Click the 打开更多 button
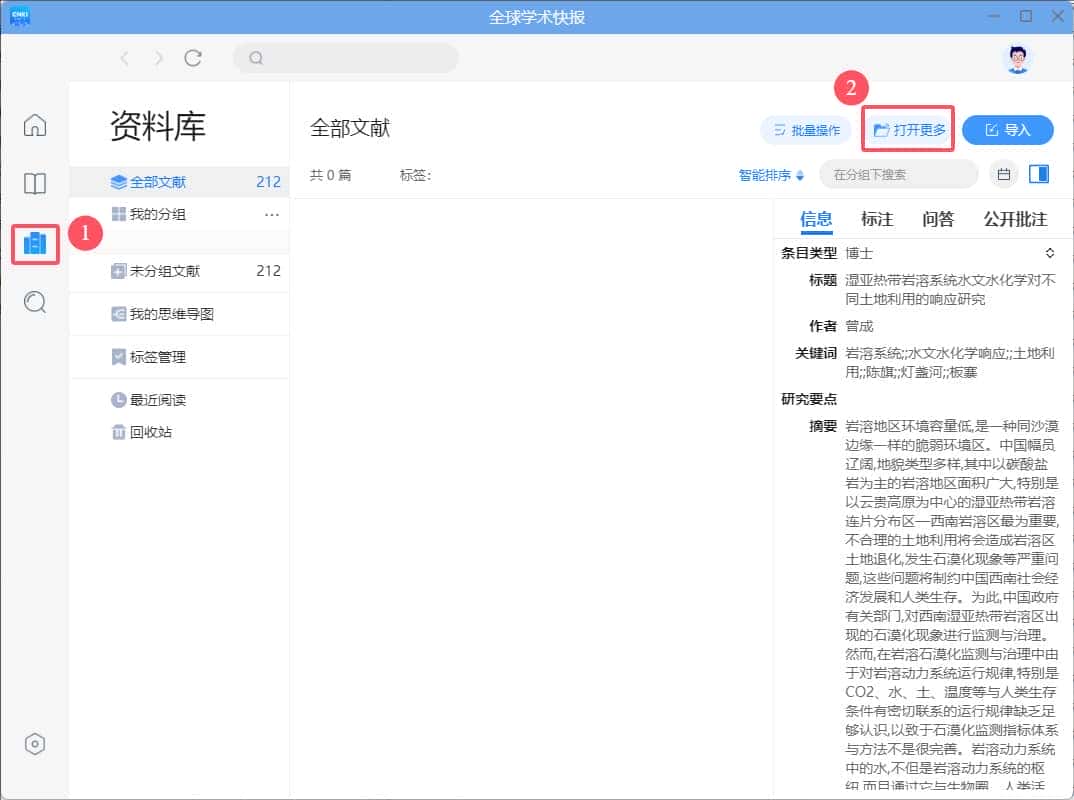Screen dimensions: 1074x800 (x=907, y=130)
